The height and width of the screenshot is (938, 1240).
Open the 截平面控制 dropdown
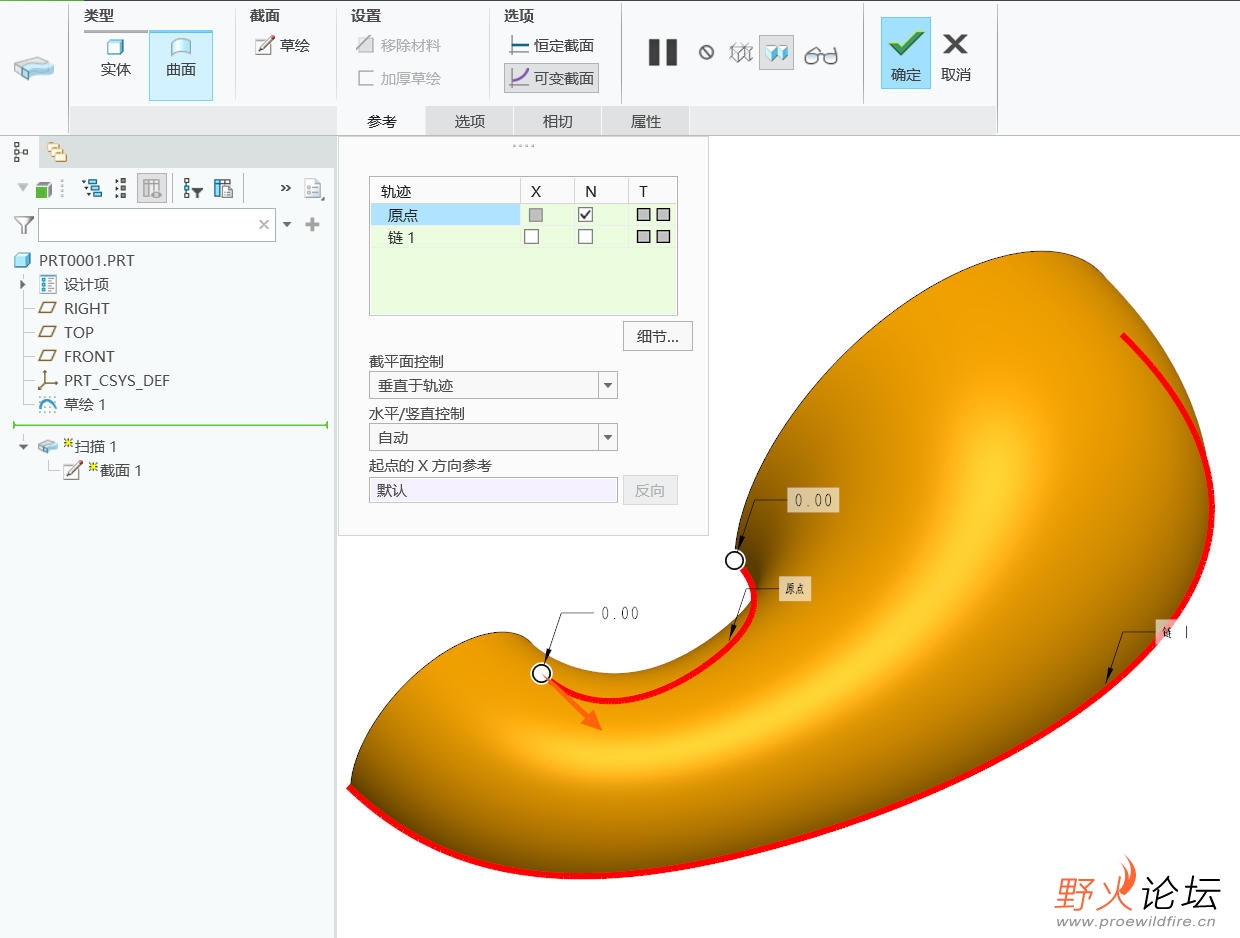pyautogui.click(x=493, y=385)
